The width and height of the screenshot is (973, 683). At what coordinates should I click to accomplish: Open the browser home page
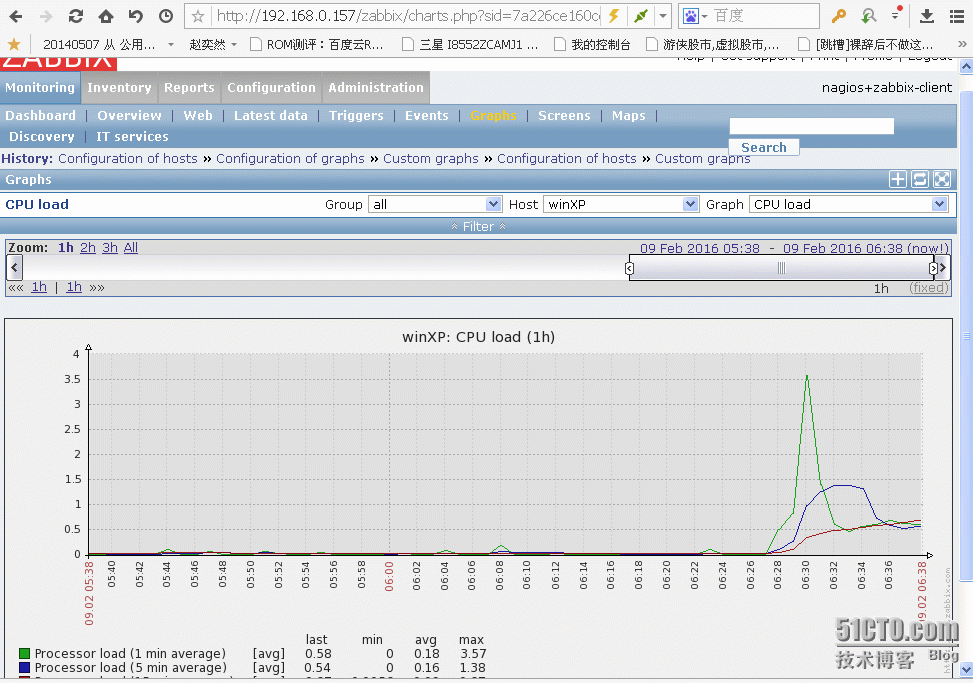click(106, 16)
